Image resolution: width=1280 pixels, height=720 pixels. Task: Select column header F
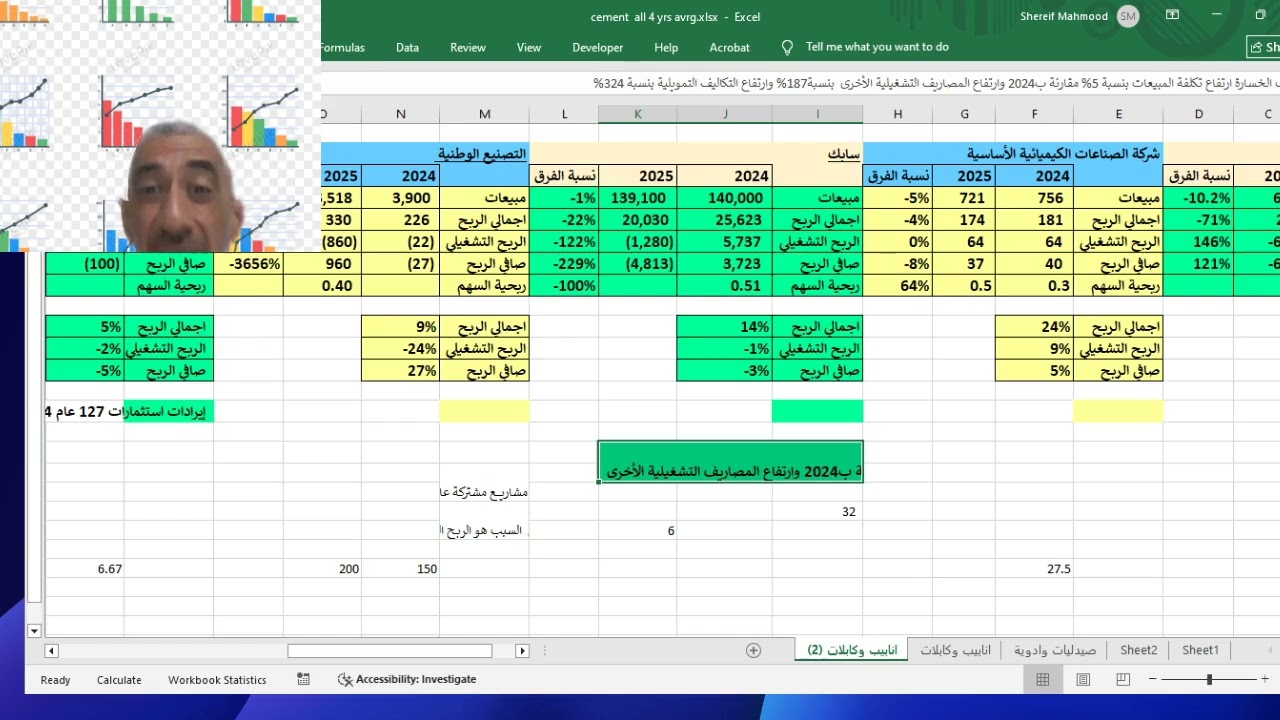1035,114
